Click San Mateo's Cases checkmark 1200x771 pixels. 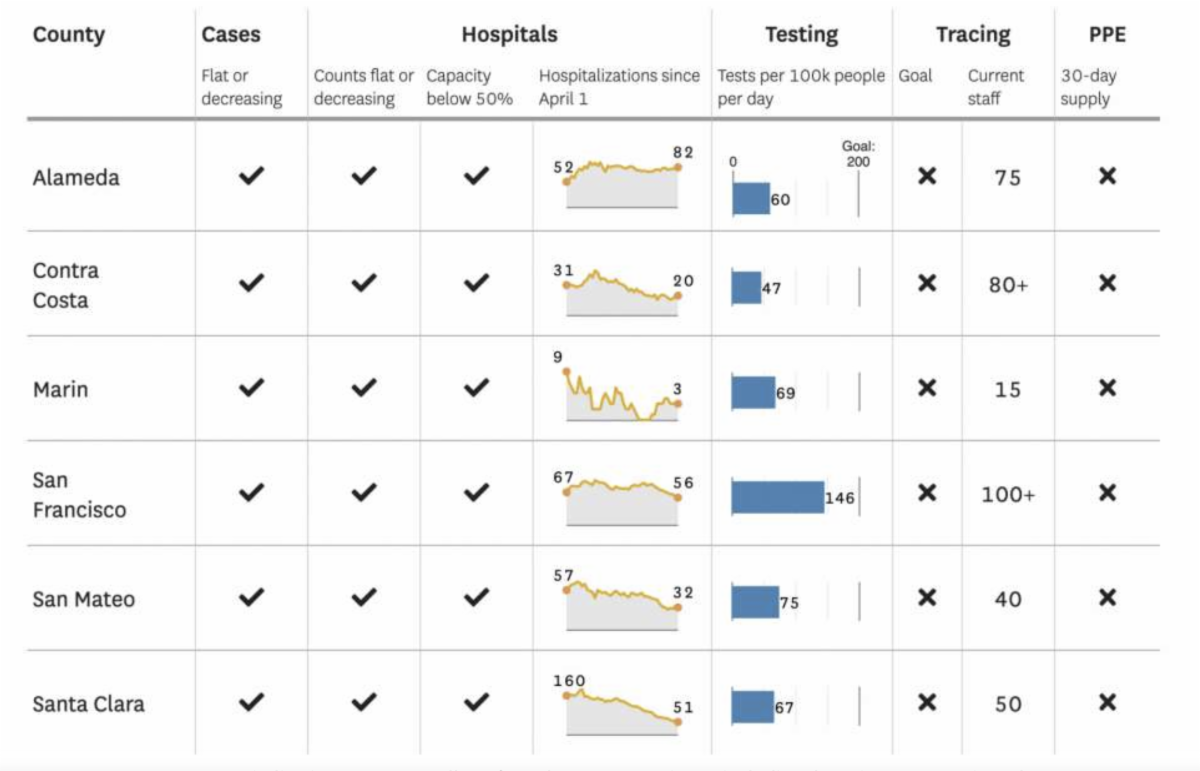[x=251, y=597]
